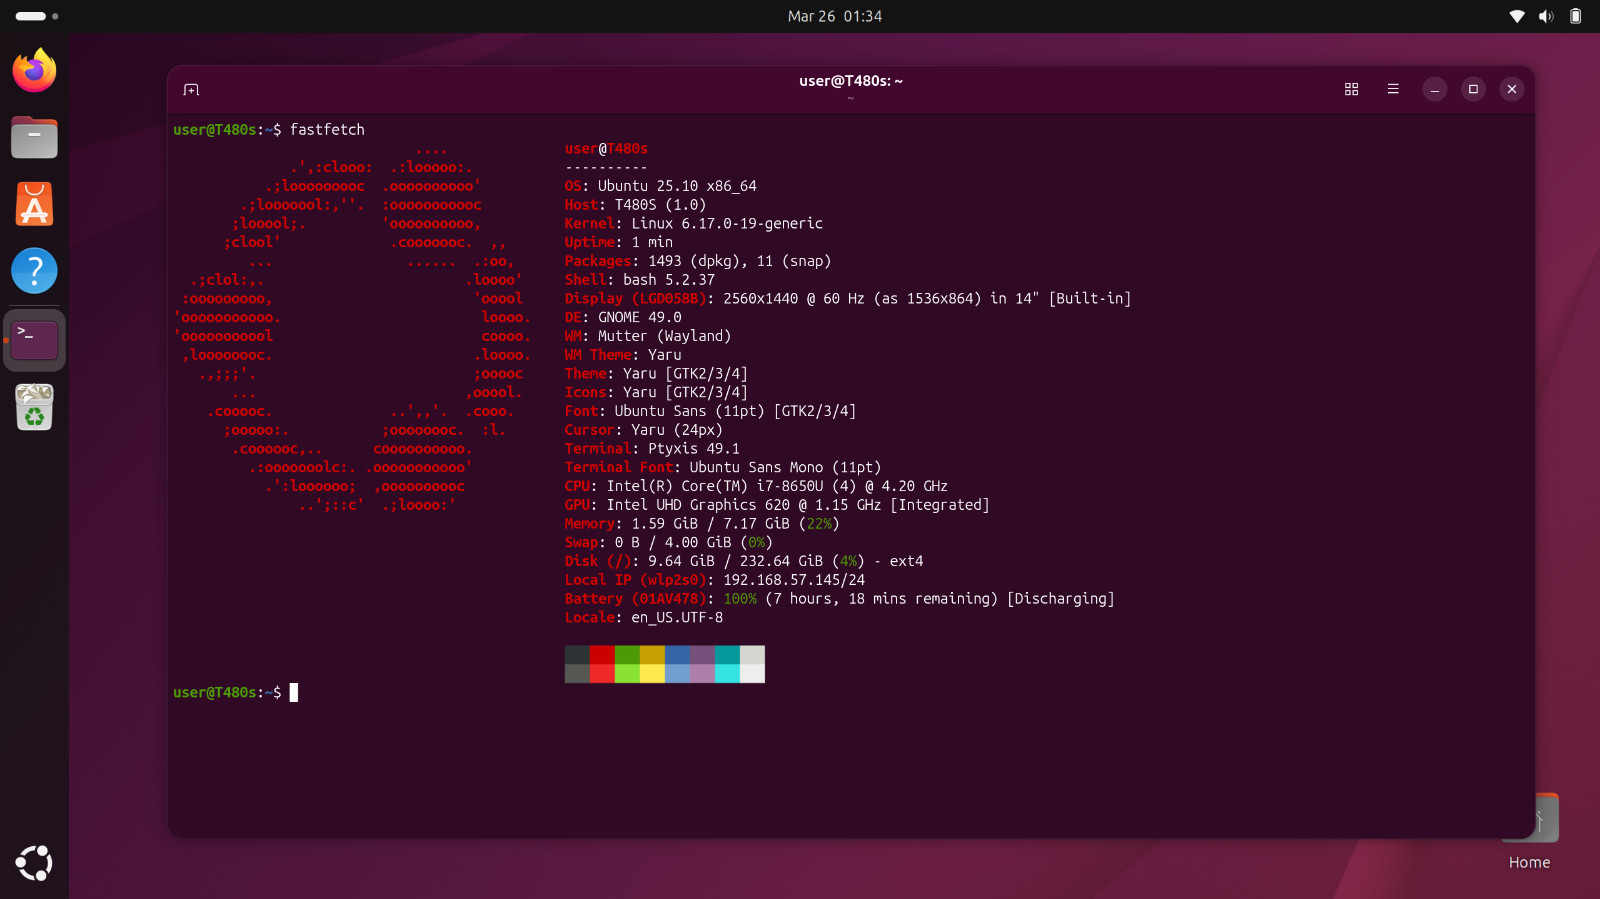Open the Ubuntu App Center dock icon
1600x899 pixels.
[34, 204]
